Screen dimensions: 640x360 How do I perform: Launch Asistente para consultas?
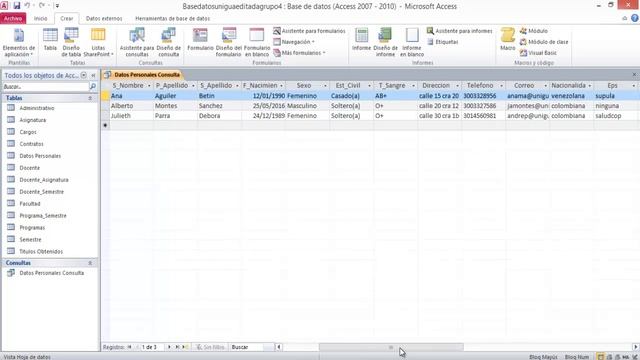[x=137, y=42]
